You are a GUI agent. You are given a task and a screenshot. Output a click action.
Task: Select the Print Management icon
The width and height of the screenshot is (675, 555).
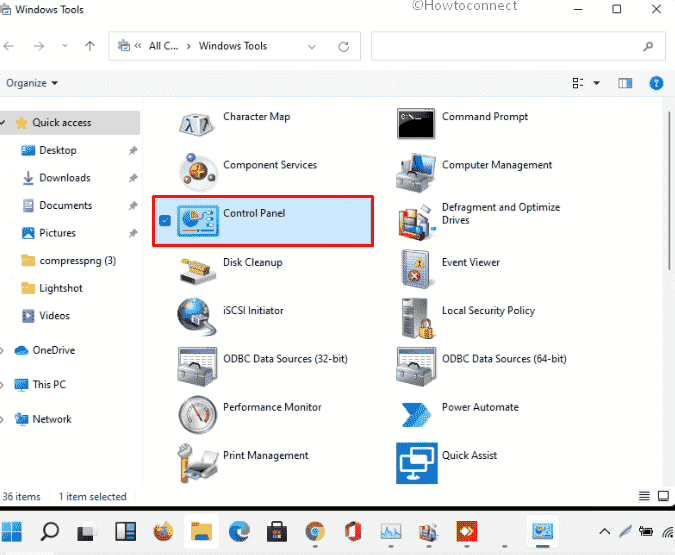click(x=197, y=464)
